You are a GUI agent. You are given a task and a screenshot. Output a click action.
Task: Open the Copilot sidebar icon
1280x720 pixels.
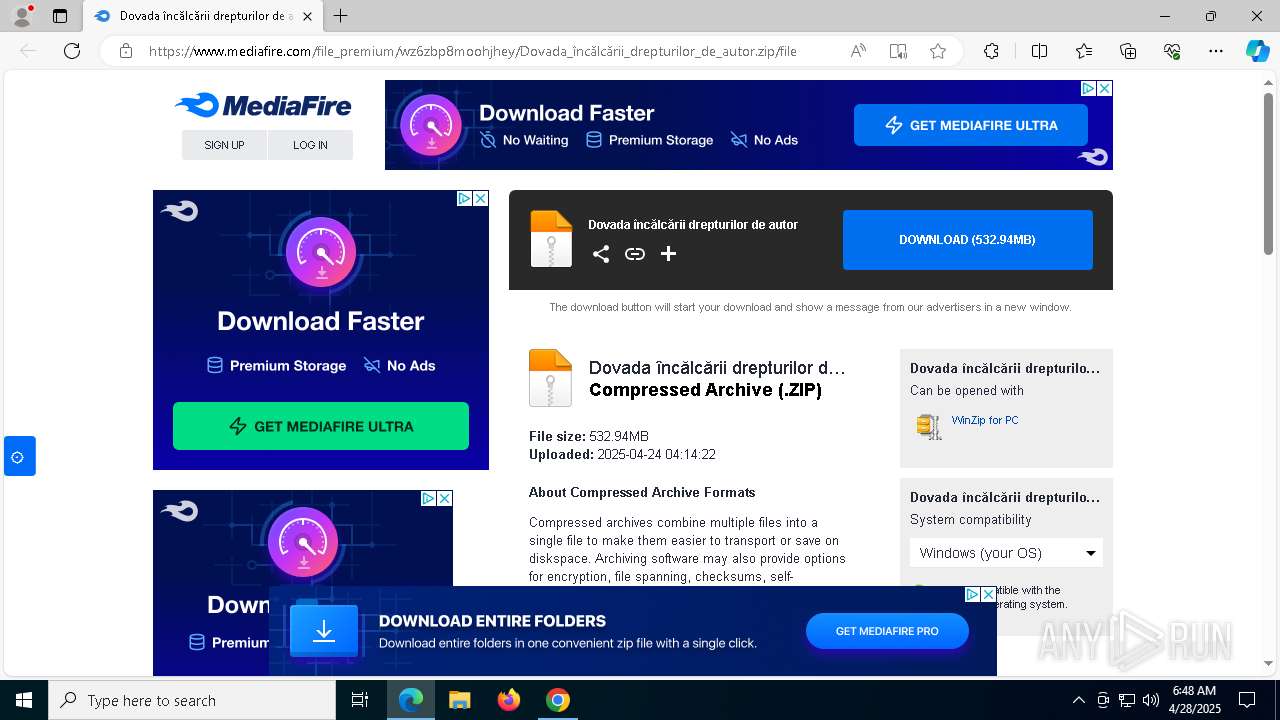click(x=1257, y=51)
